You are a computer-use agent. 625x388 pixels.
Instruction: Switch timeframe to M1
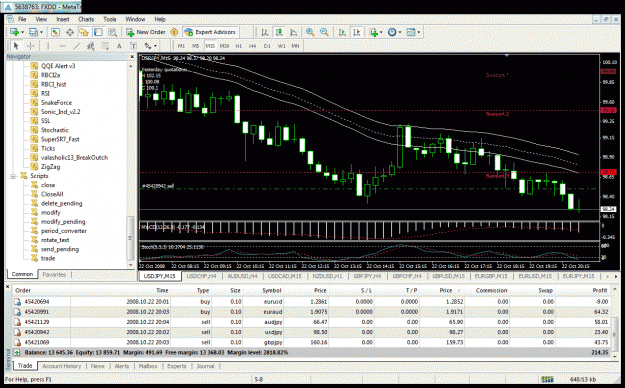(181, 46)
